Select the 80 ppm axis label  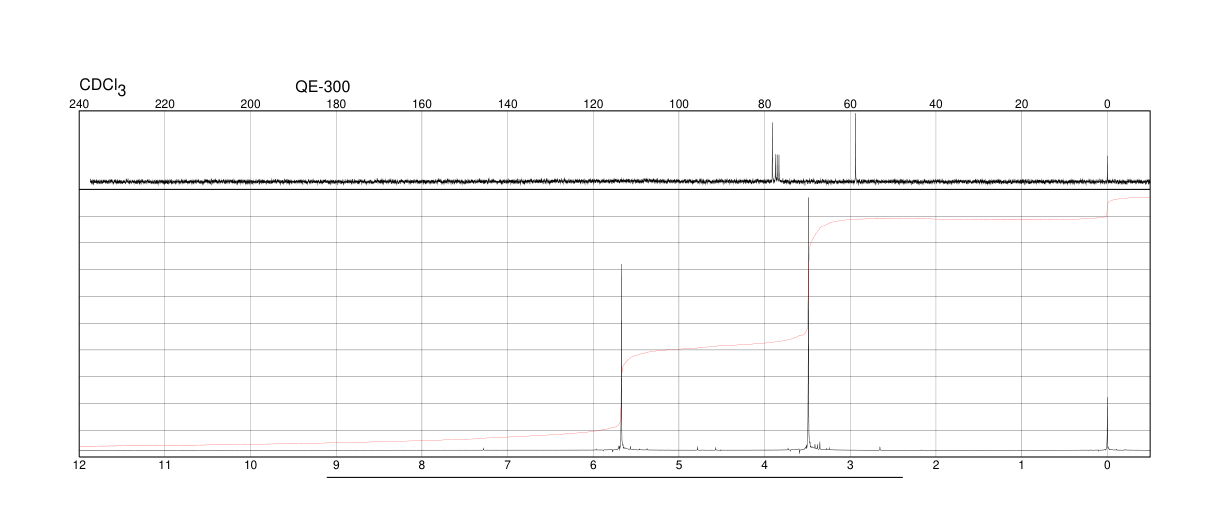point(765,104)
